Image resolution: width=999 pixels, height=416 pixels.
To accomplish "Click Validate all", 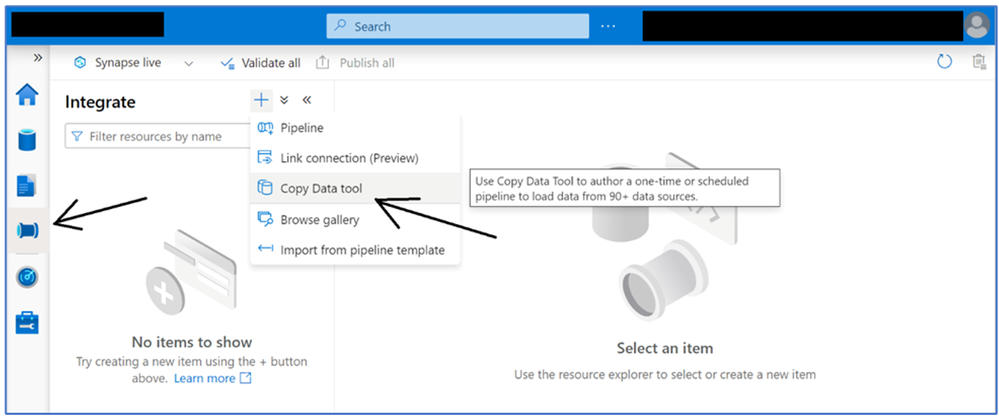I will pyautogui.click(x=261, y=63).
